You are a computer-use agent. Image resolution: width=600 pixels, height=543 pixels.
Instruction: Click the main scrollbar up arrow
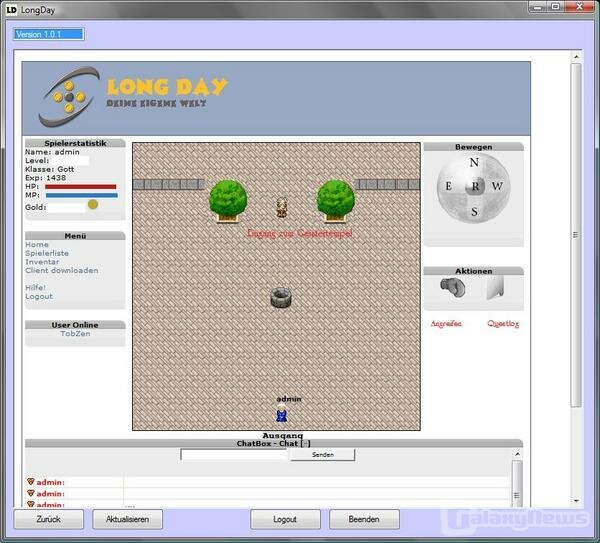pyautogui.click(x=576, y=57)
